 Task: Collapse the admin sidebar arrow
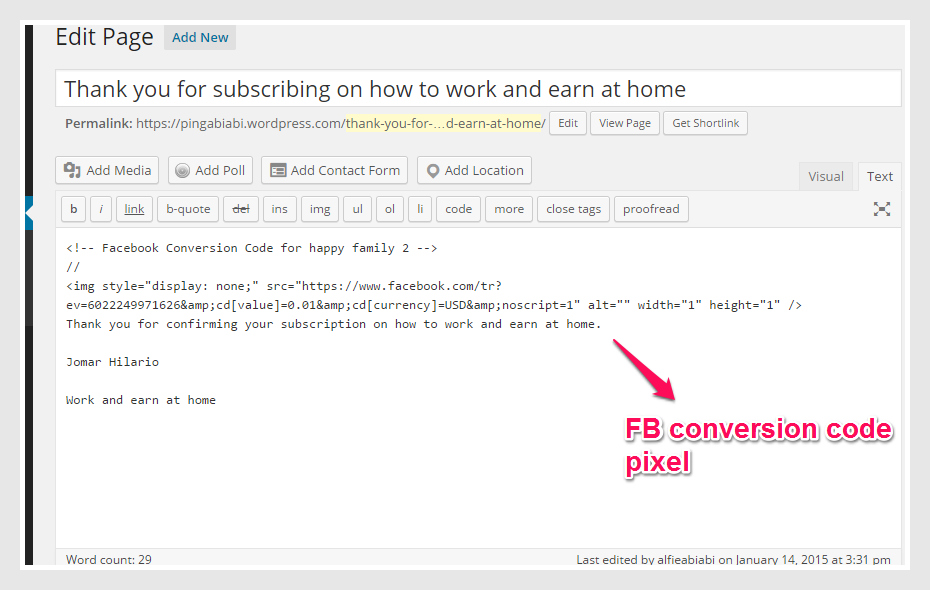click(x=29, y=211)
